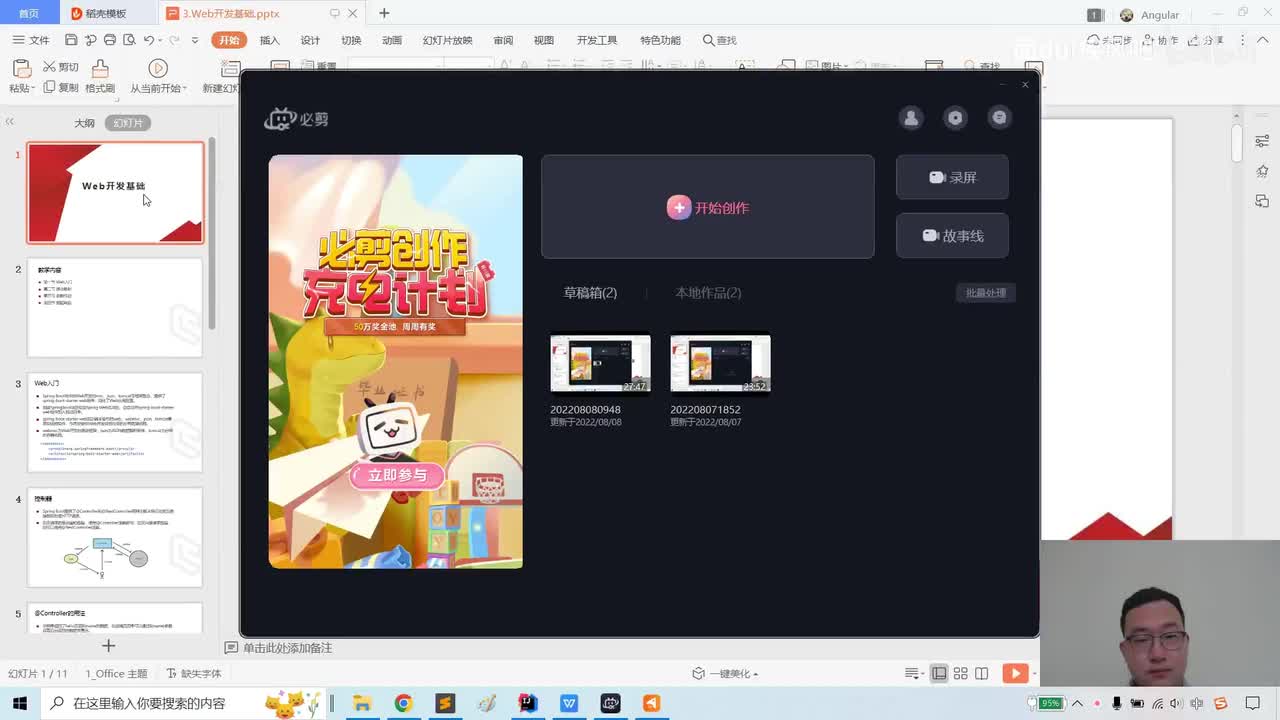Switch to the 大纲 outline pane tab
The image size is (1280, 720).
(84, 123)
